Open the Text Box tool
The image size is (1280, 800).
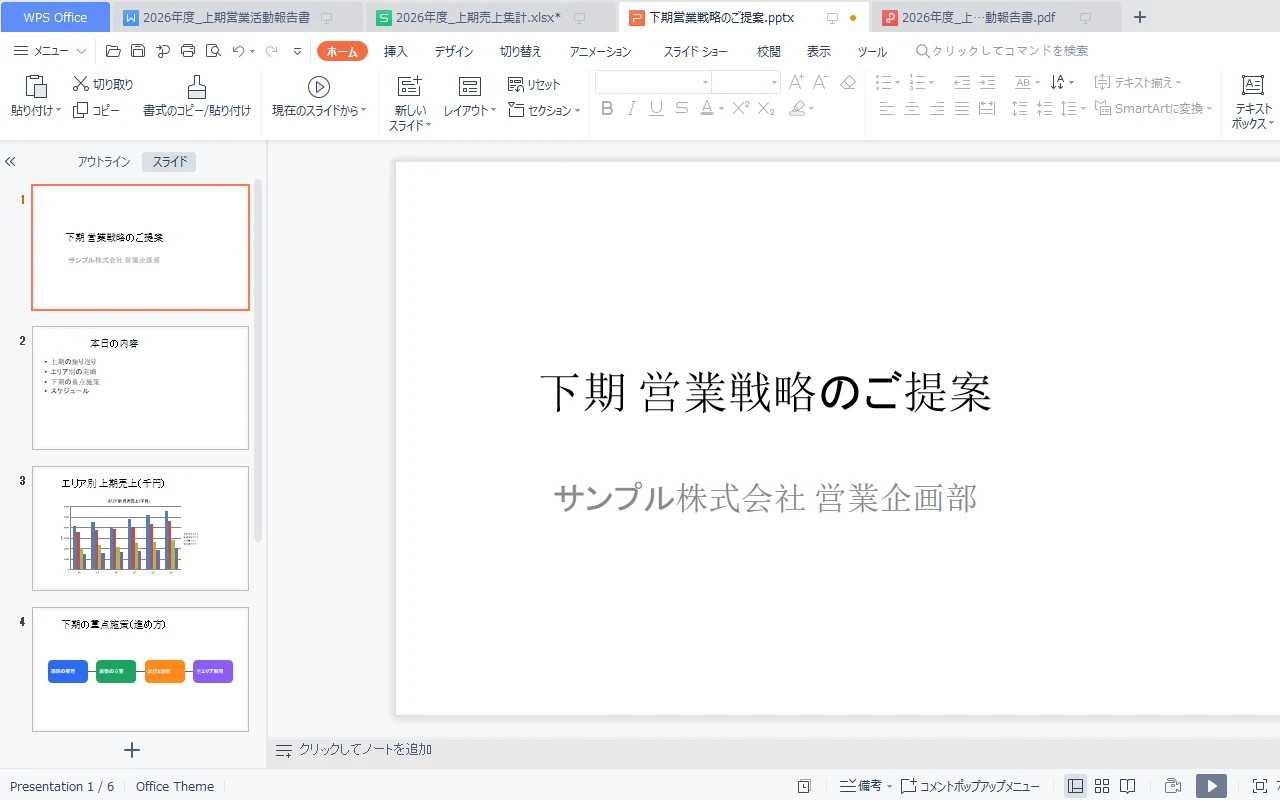1252,103
